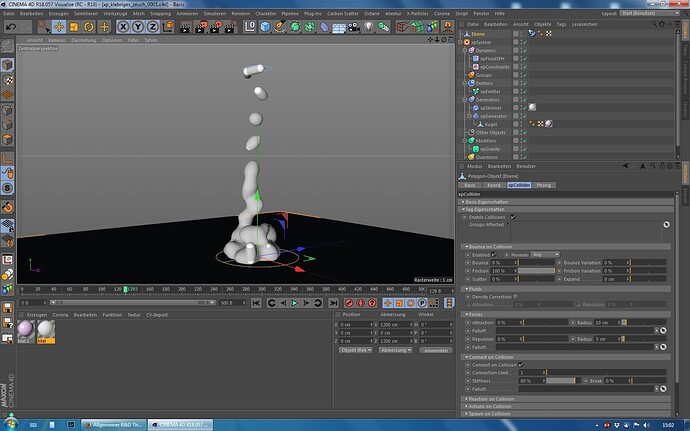Toggle the Z axis lock
The width and height of the screenshot is (690, 431).
tap(152, 27)
